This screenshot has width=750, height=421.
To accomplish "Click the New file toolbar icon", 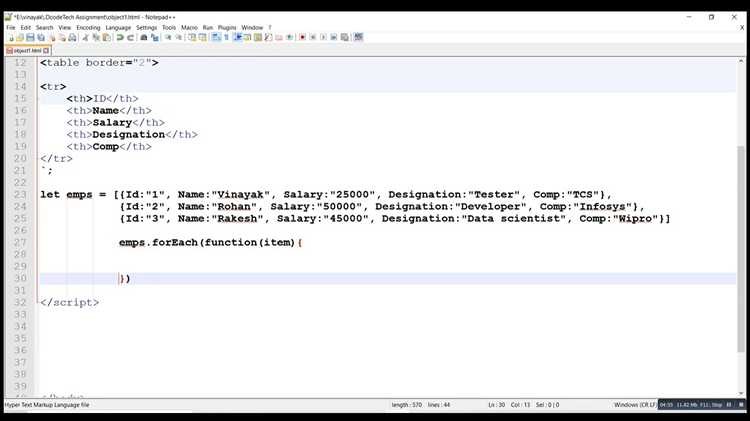I will pos(11,37).
